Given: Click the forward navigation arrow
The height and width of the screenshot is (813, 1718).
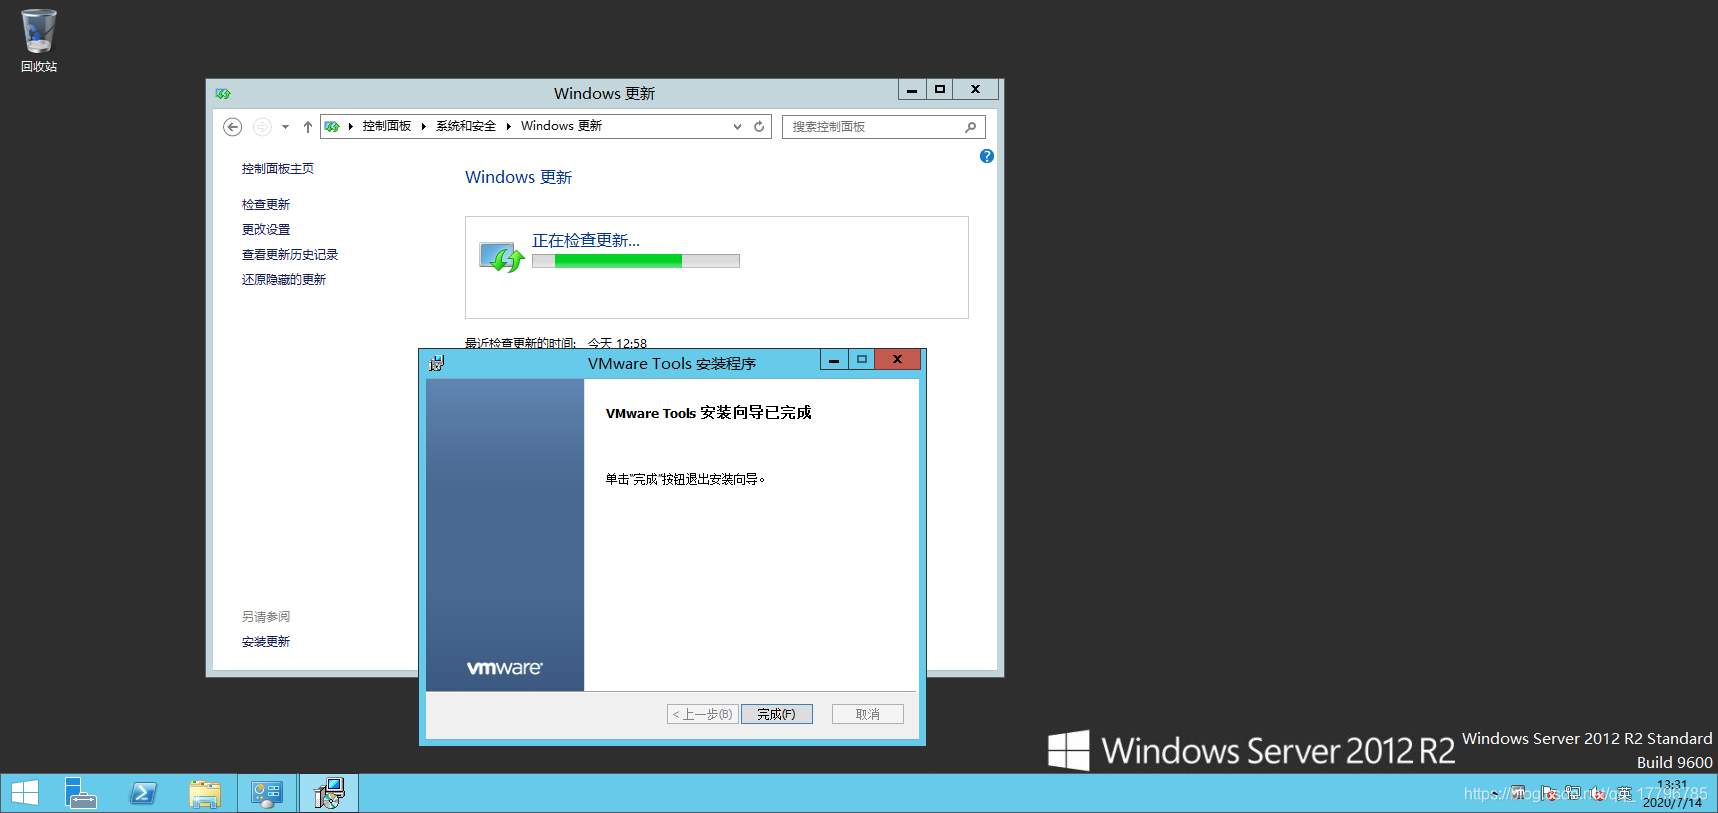Looking at the screenshot, I should tap(262, 126).
